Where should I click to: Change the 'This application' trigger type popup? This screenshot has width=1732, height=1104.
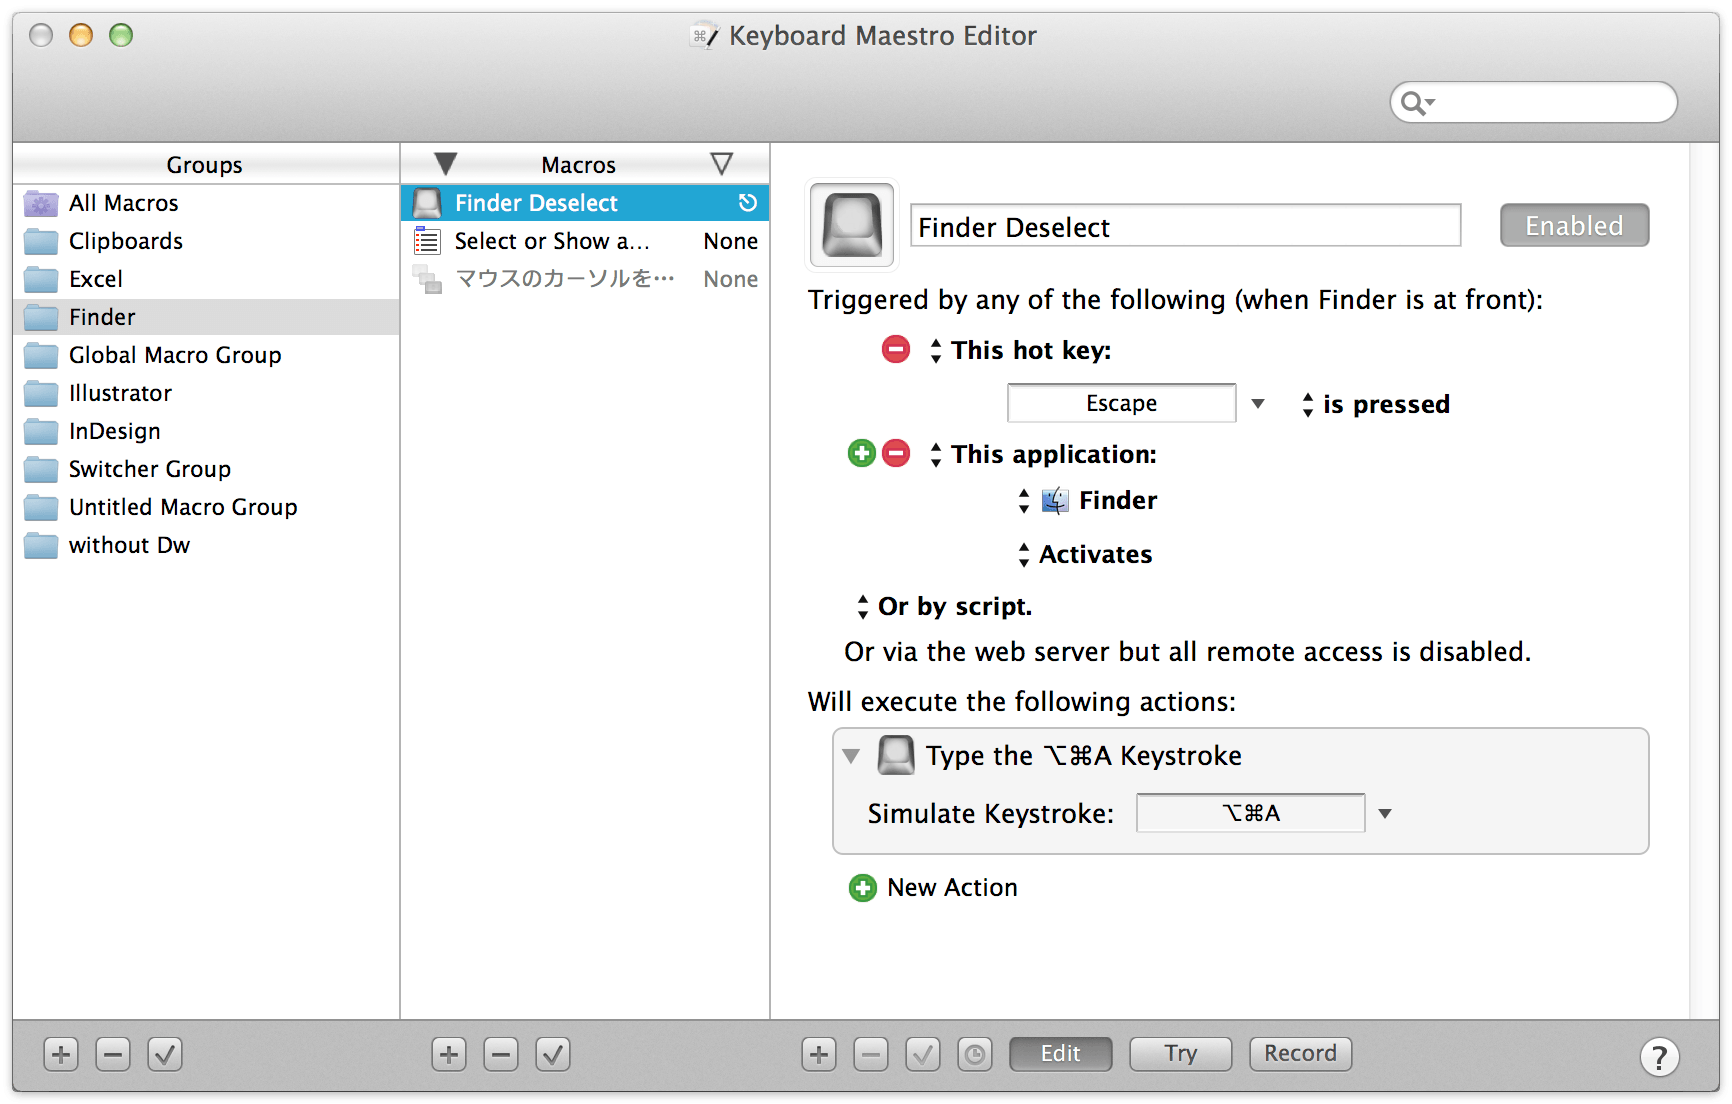[1043, 454]
